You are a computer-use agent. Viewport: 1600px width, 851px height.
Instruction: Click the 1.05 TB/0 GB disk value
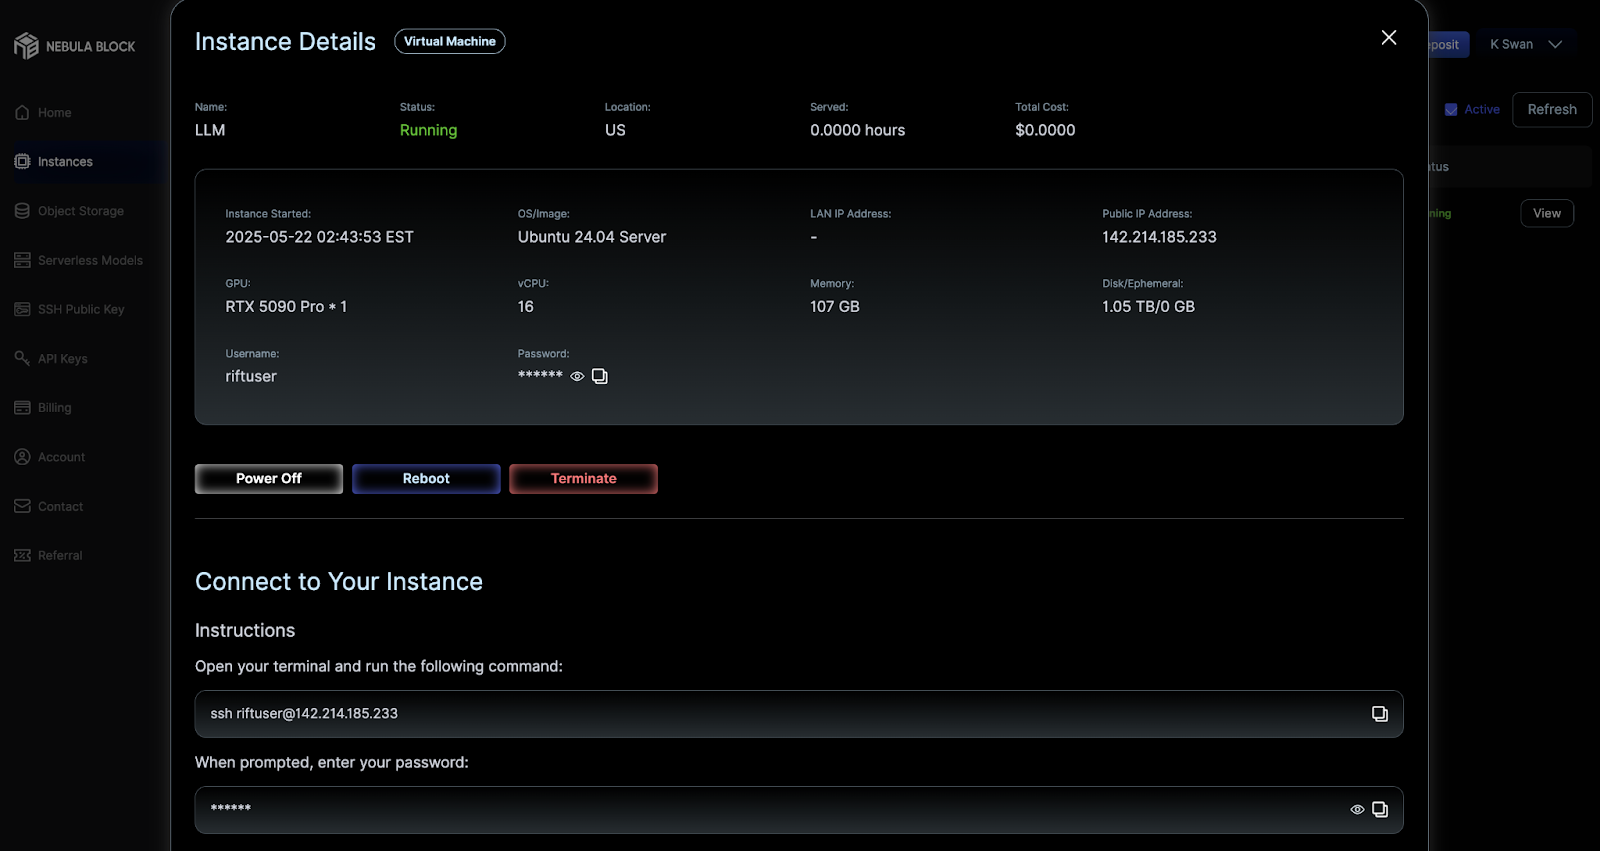(x=1148, y=307)
